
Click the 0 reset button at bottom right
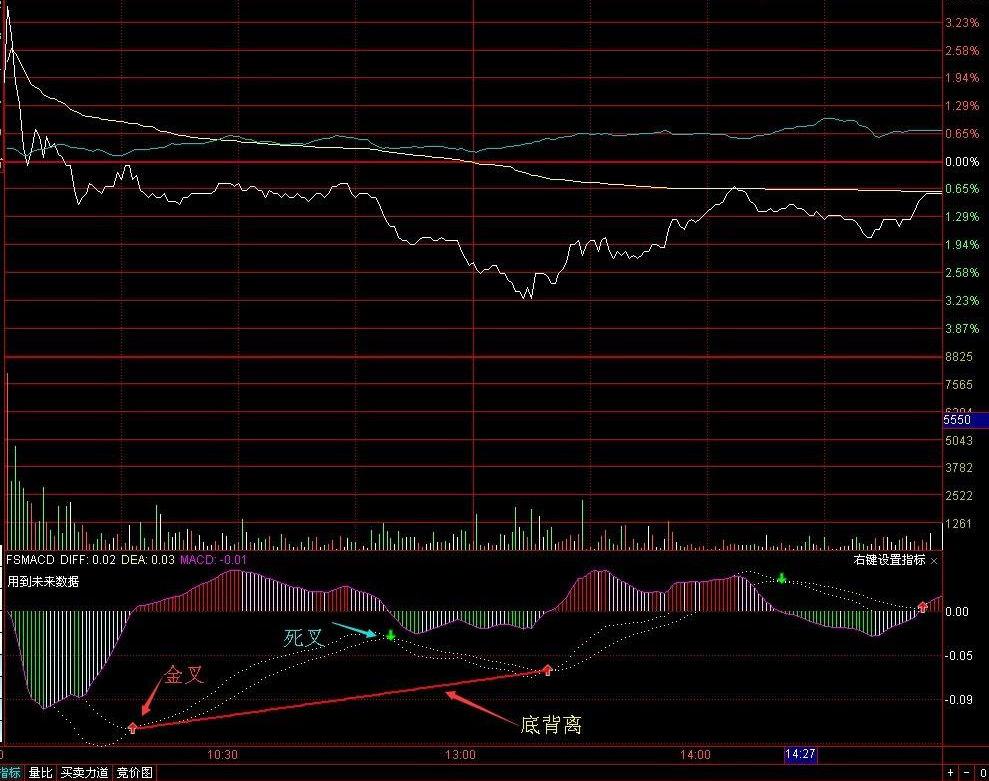pyautogui.click(x=983, y=773)
